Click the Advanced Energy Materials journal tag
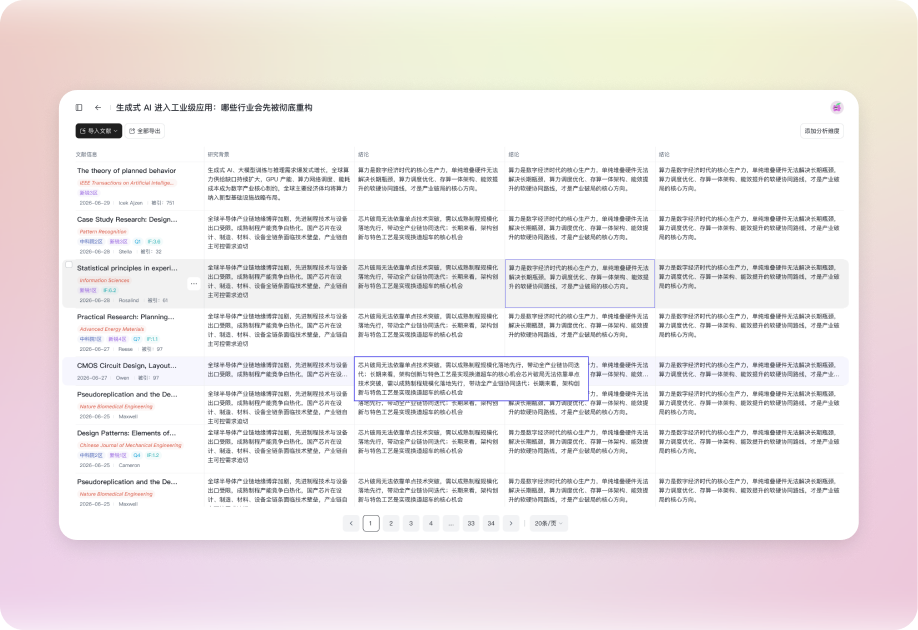The width and height of the screenshot is (918, 630). click(112, 329)
